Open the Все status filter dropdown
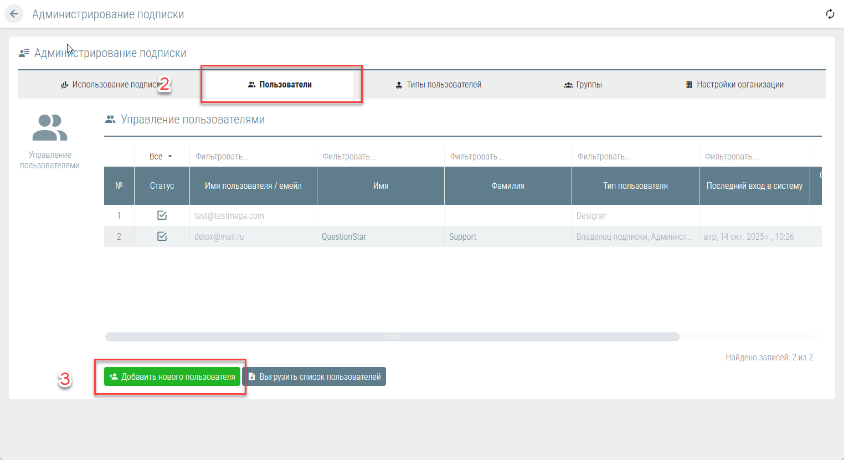844x460 pixels. pos(161,156)
